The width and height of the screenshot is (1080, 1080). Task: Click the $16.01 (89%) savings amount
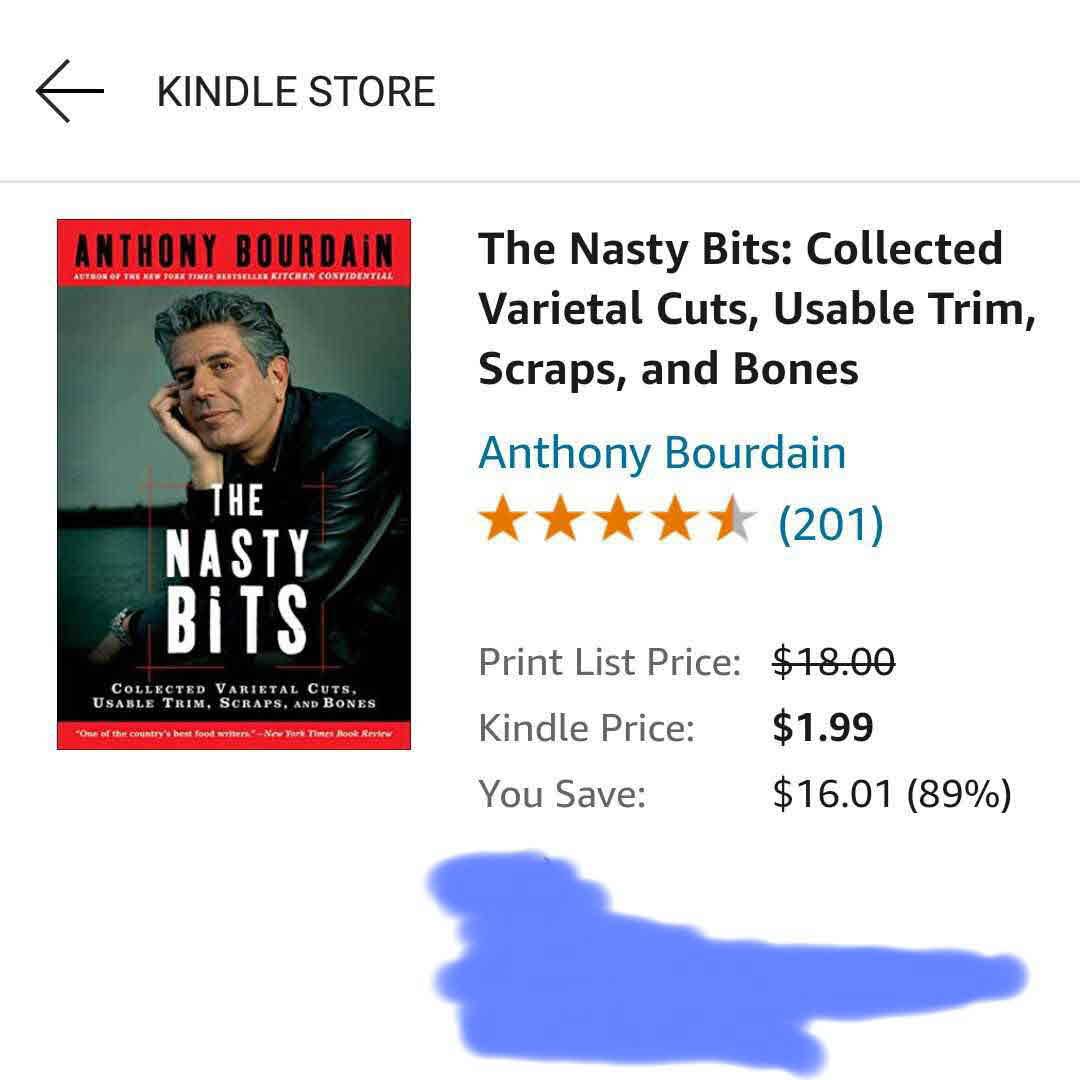891,793
